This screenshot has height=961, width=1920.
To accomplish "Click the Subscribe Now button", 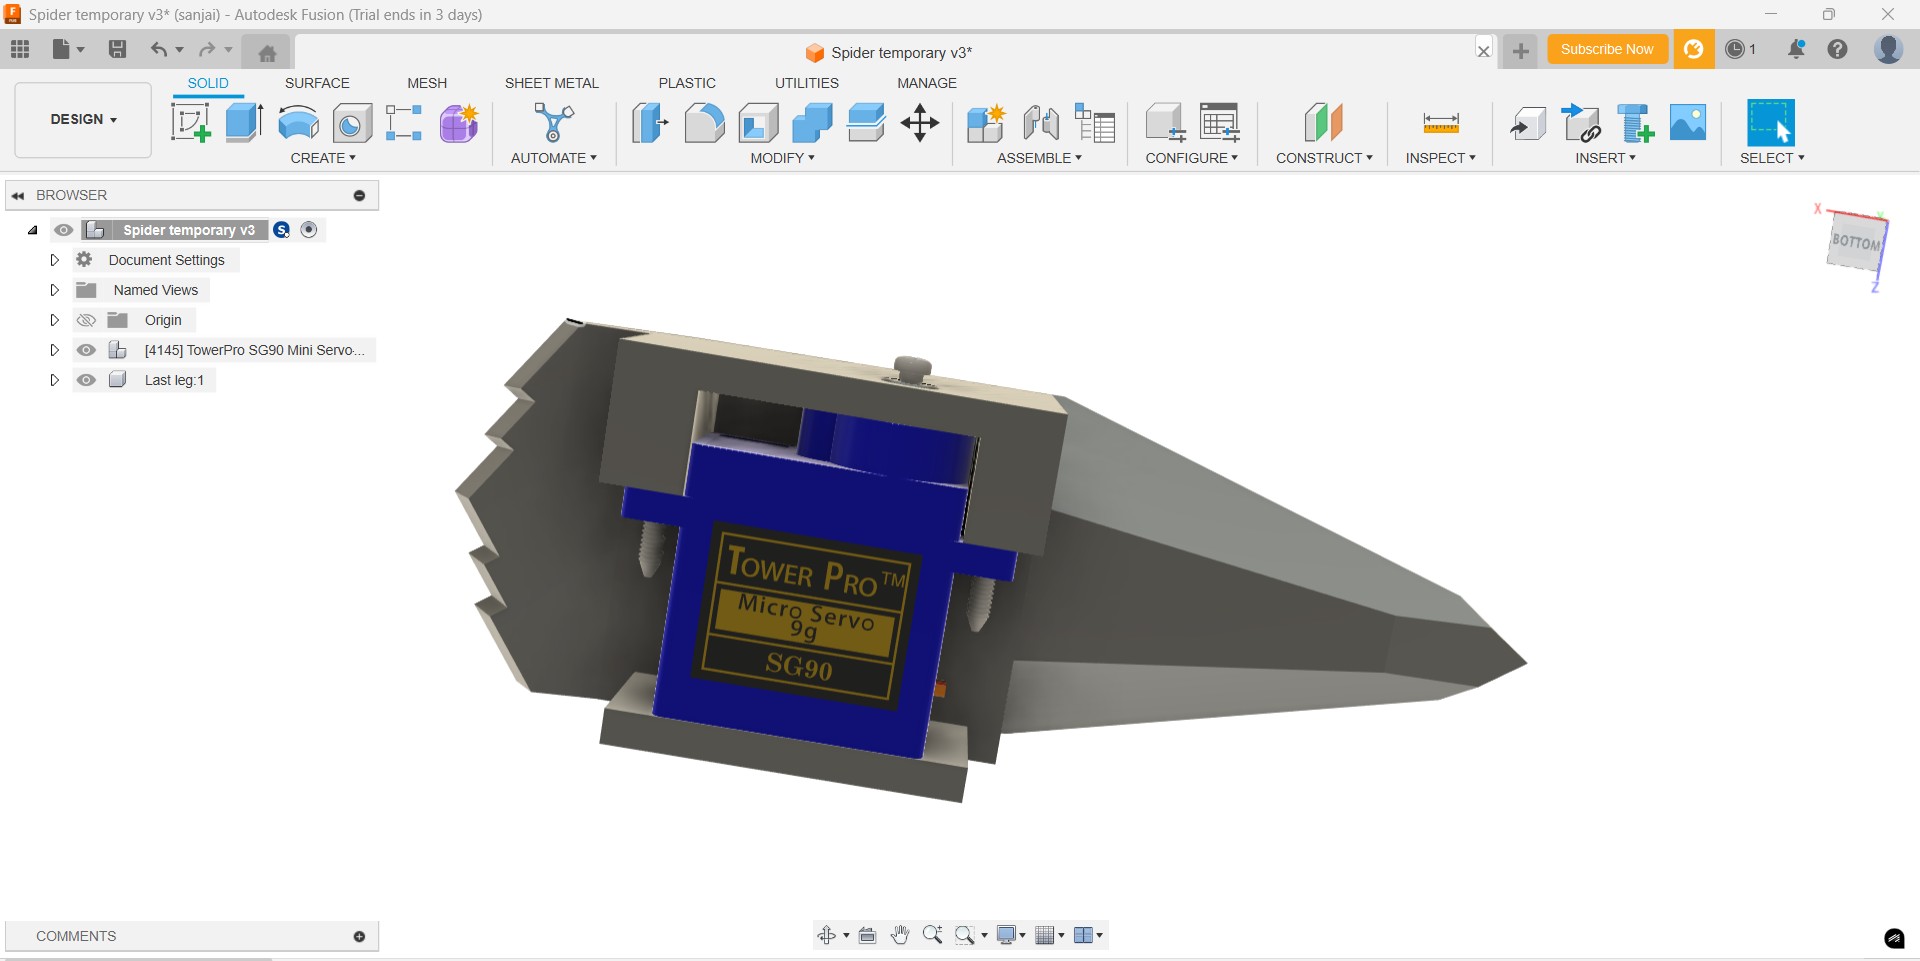I will (x=1607, y=49).
